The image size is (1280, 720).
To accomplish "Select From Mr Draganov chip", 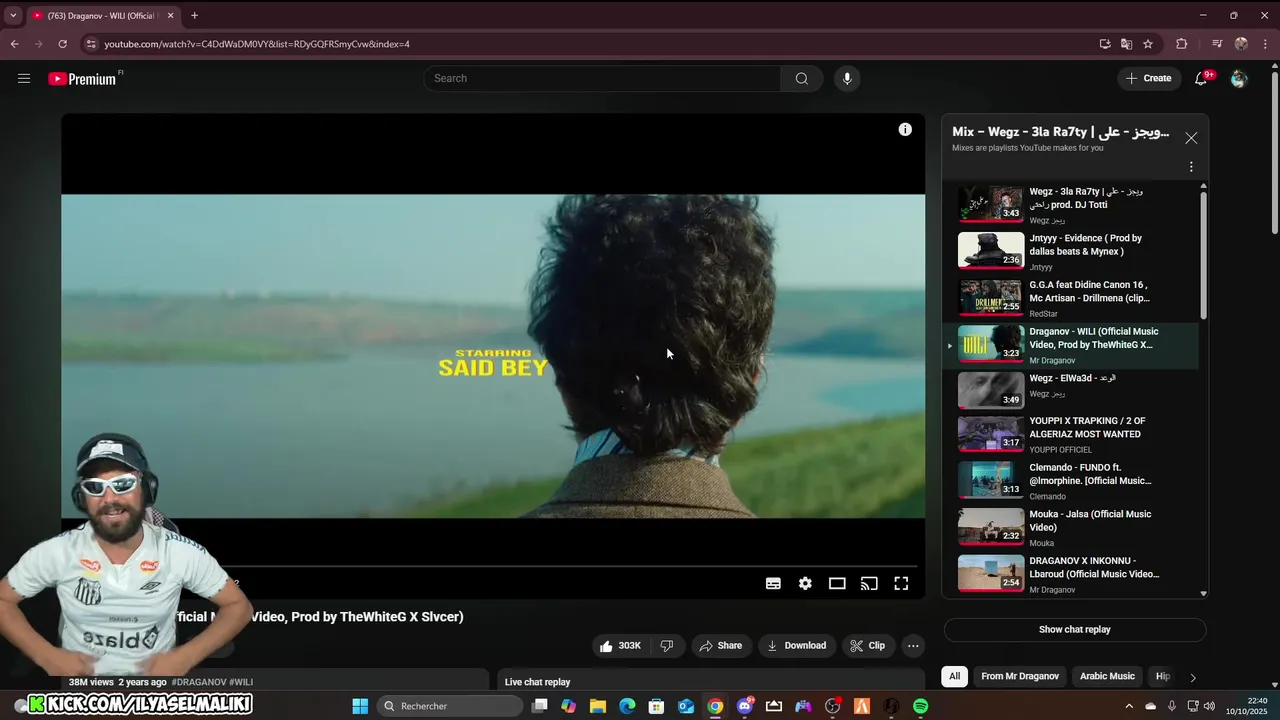I will pos(1020,676).
